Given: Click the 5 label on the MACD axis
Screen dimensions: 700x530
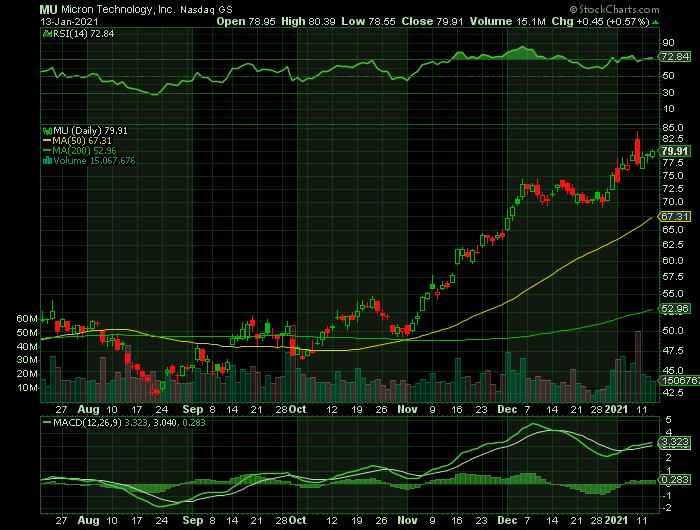Looking at the screenshot, I should coord(668,420).
